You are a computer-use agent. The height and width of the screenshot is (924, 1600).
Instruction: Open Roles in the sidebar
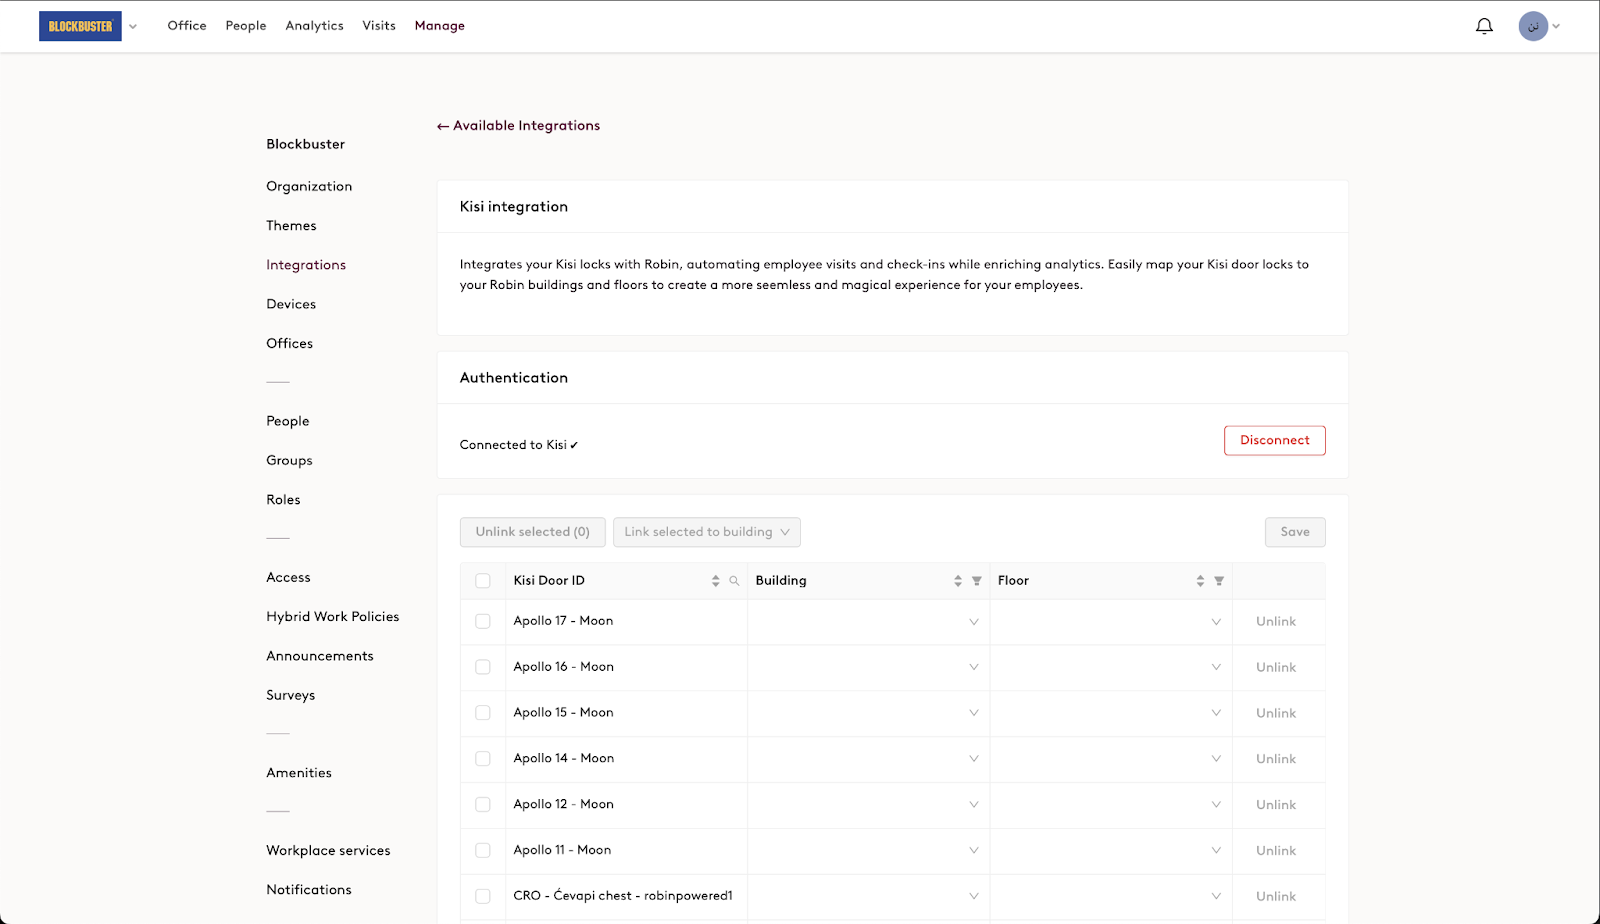pyautogui.click(x=283, y=500)
